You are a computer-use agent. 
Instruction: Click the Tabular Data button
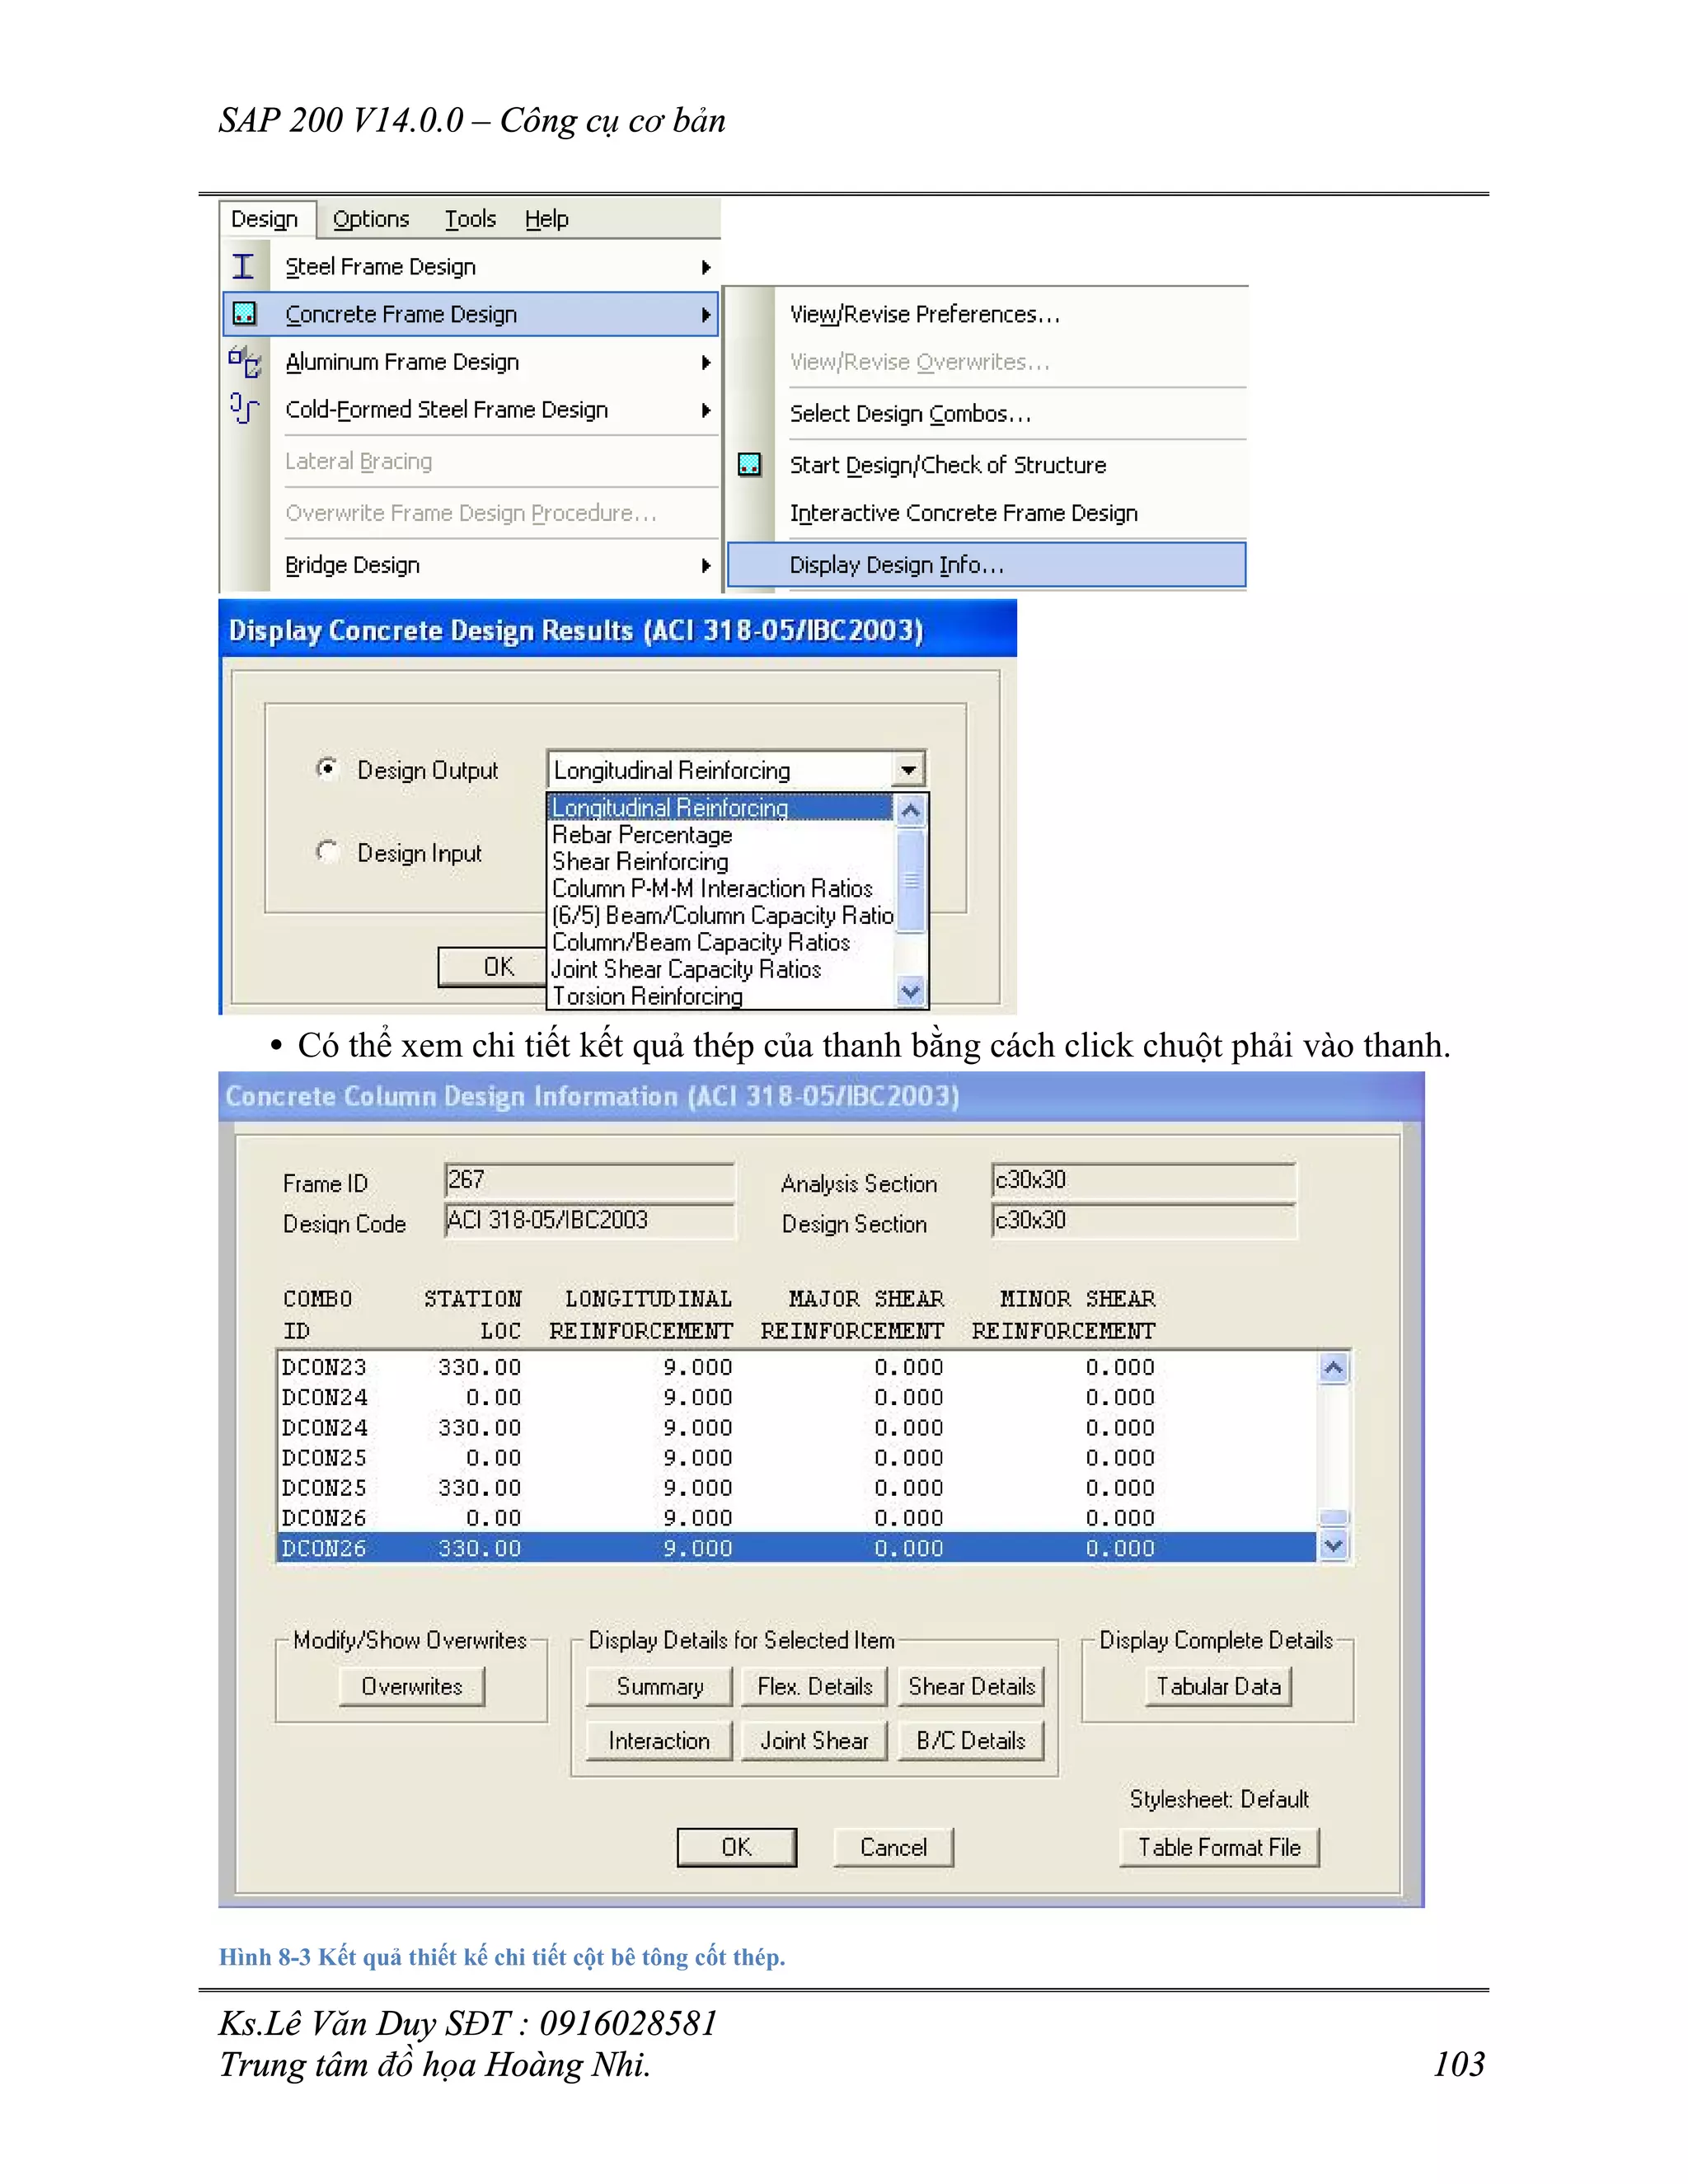point(1219,1687)
